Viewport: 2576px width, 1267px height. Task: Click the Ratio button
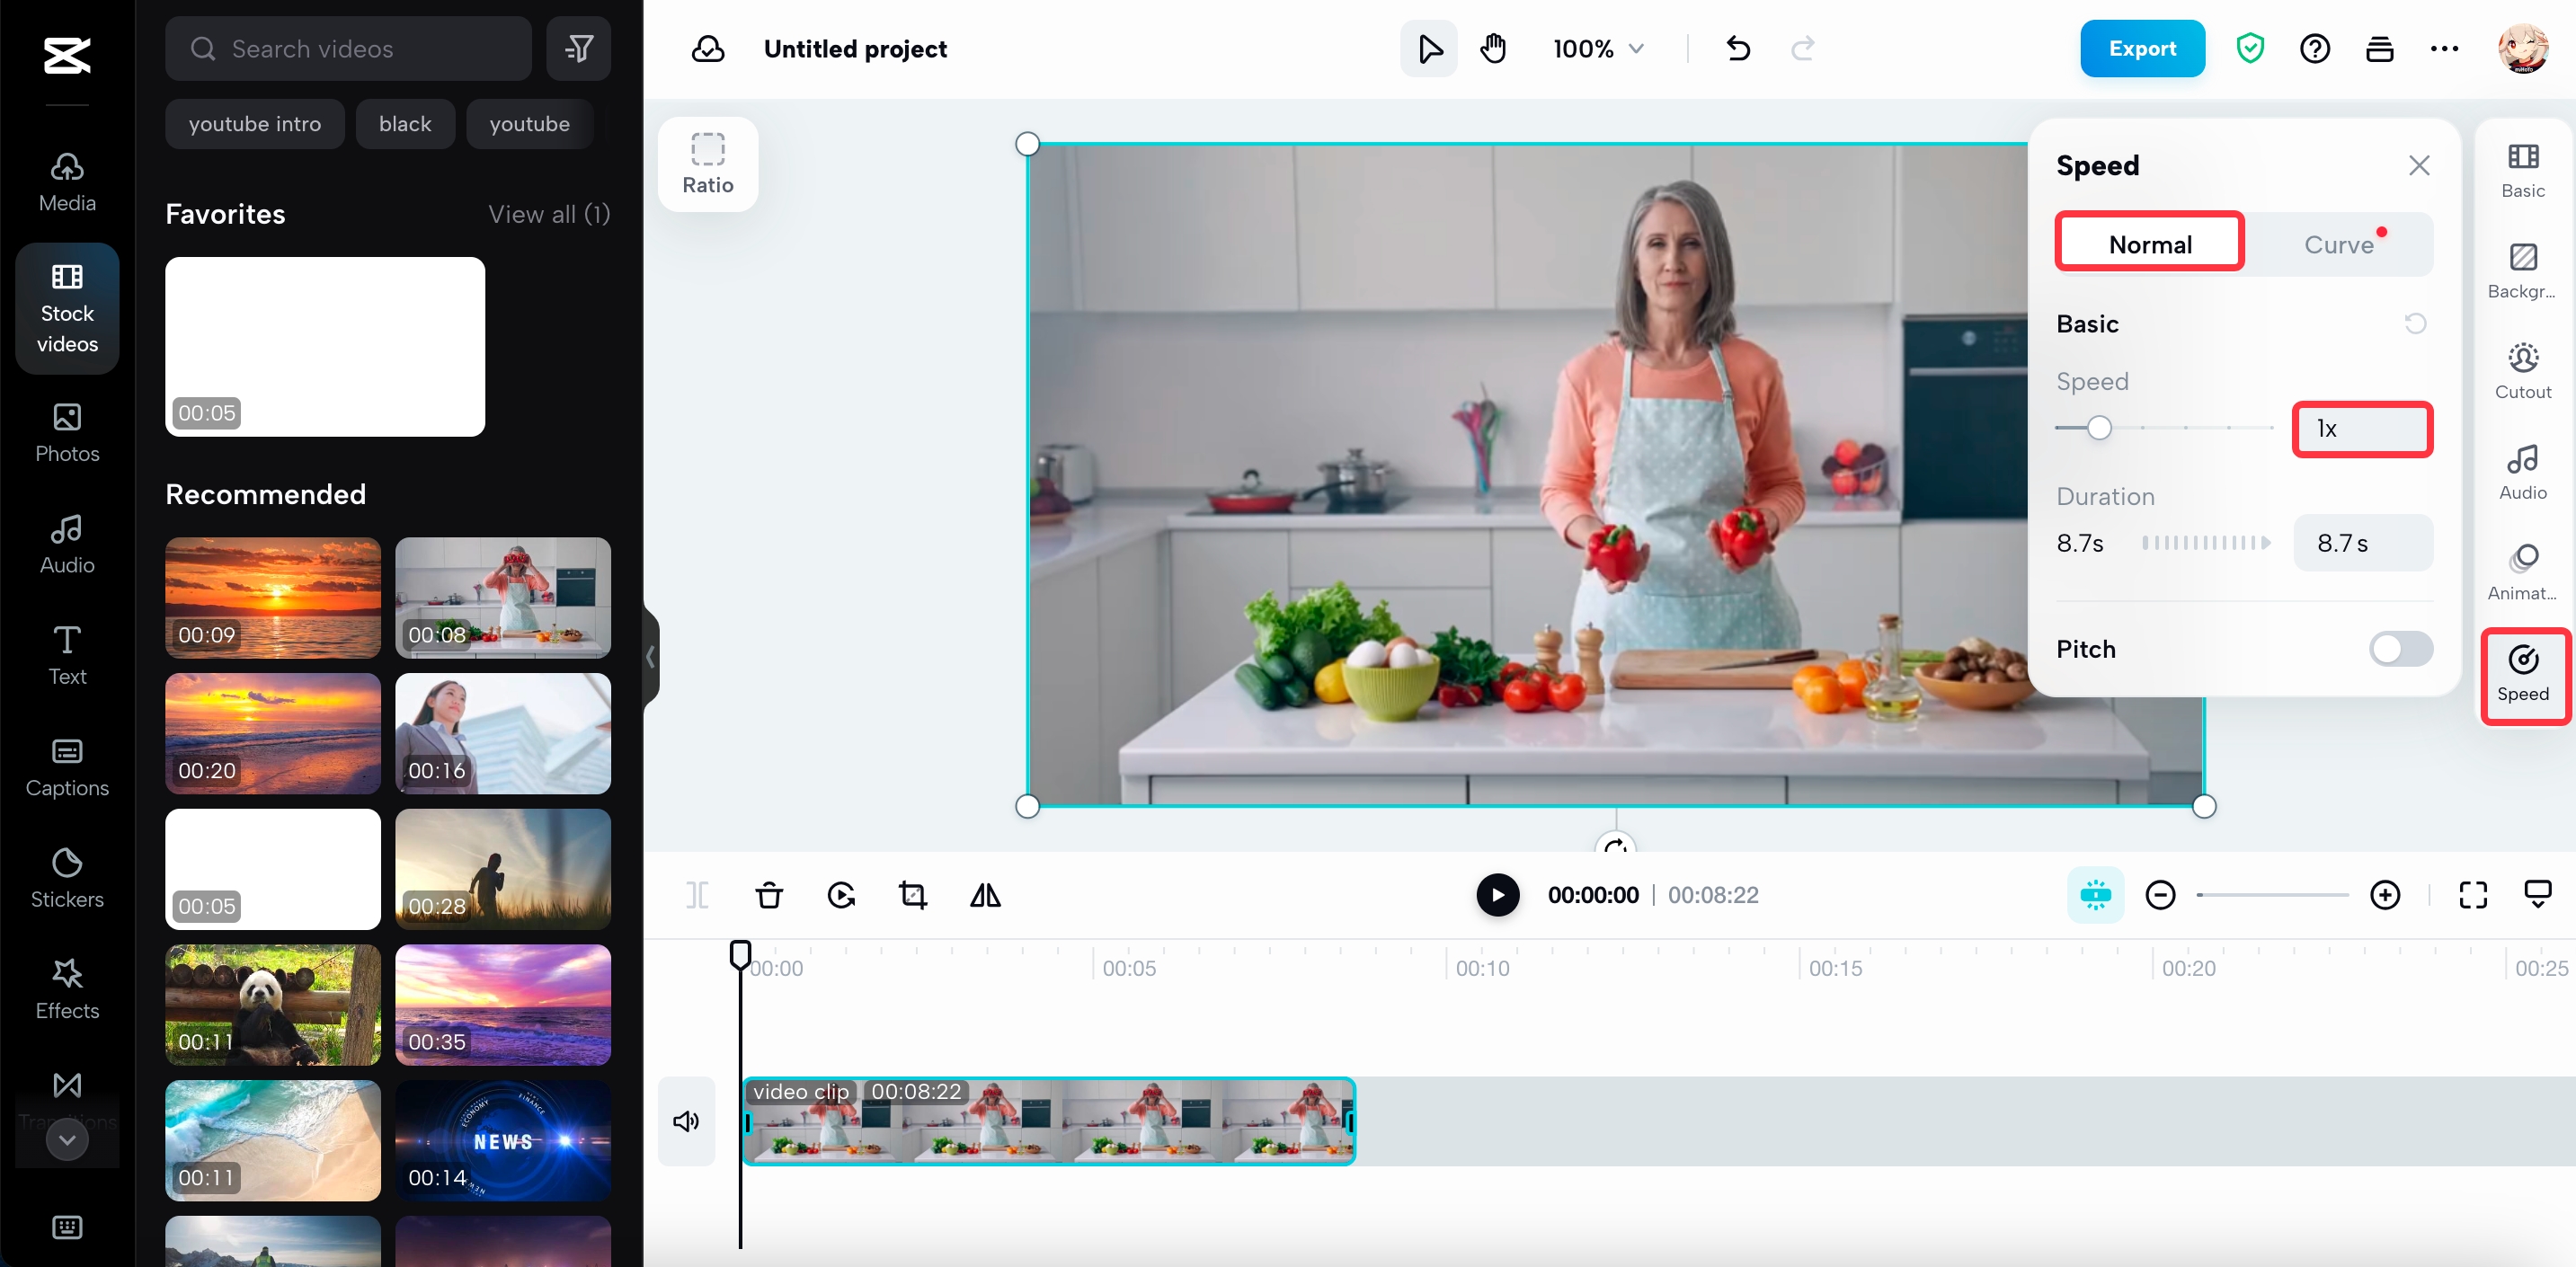tap(708, 163)
